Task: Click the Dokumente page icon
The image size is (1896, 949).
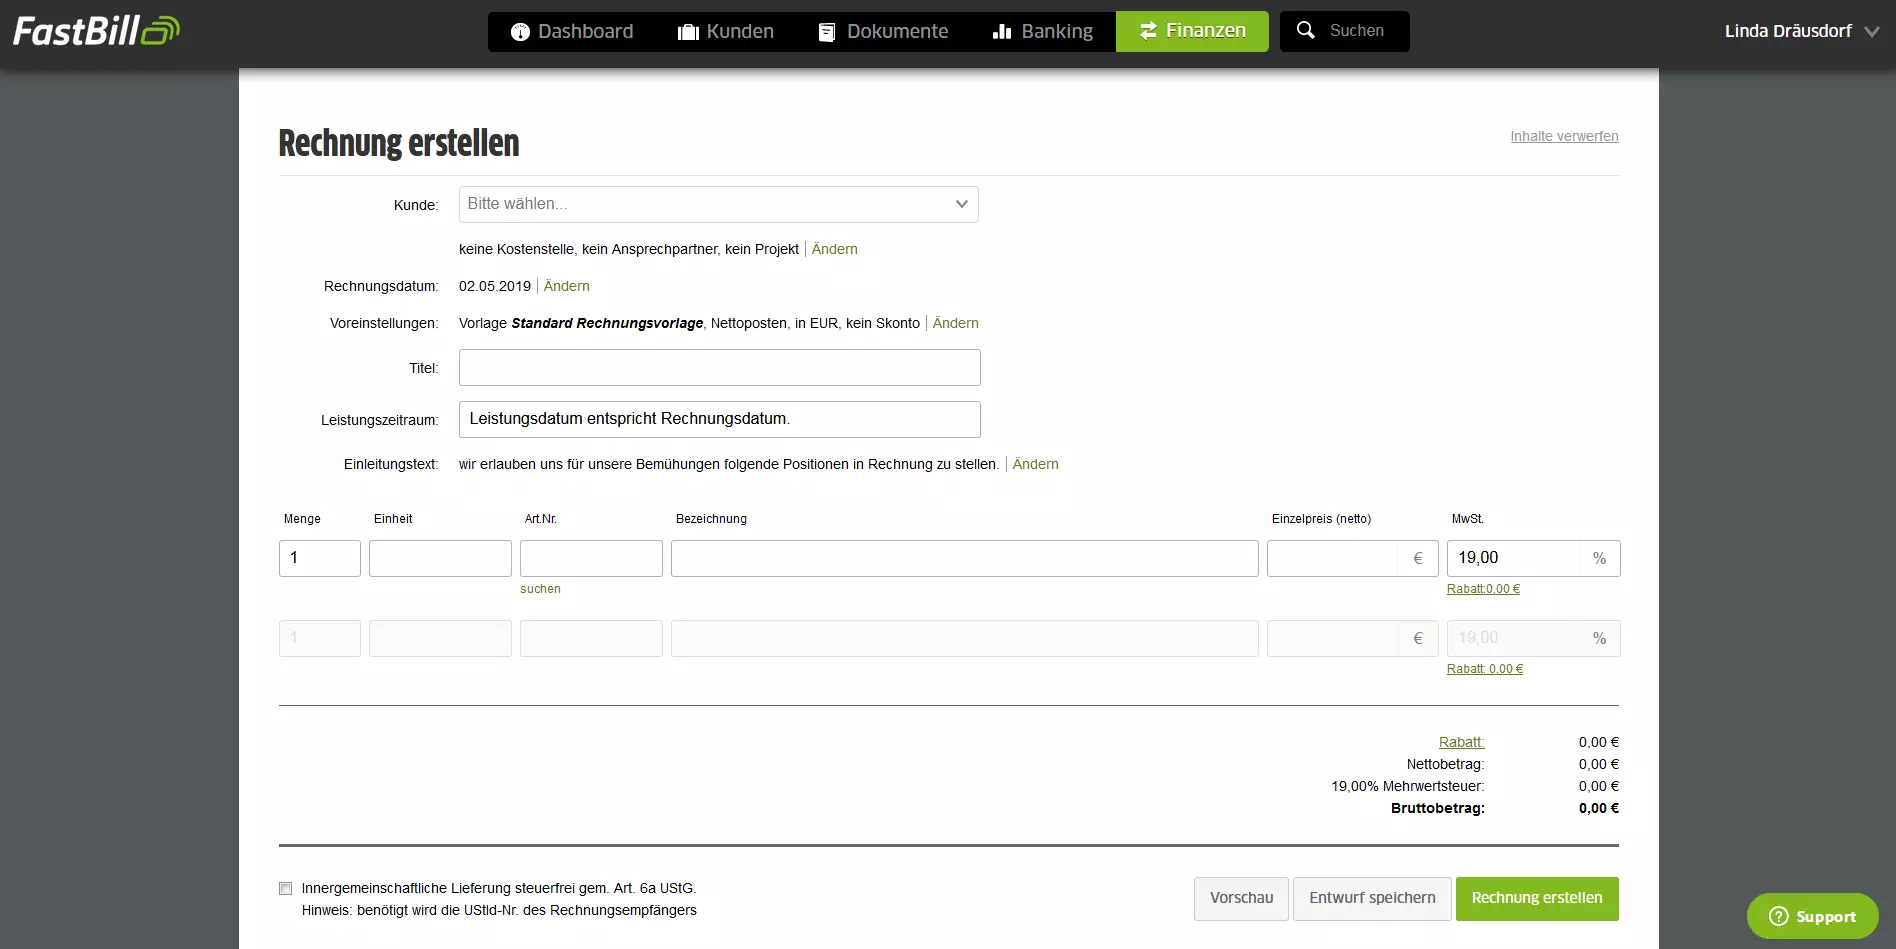Action: [x=827, y=32]
